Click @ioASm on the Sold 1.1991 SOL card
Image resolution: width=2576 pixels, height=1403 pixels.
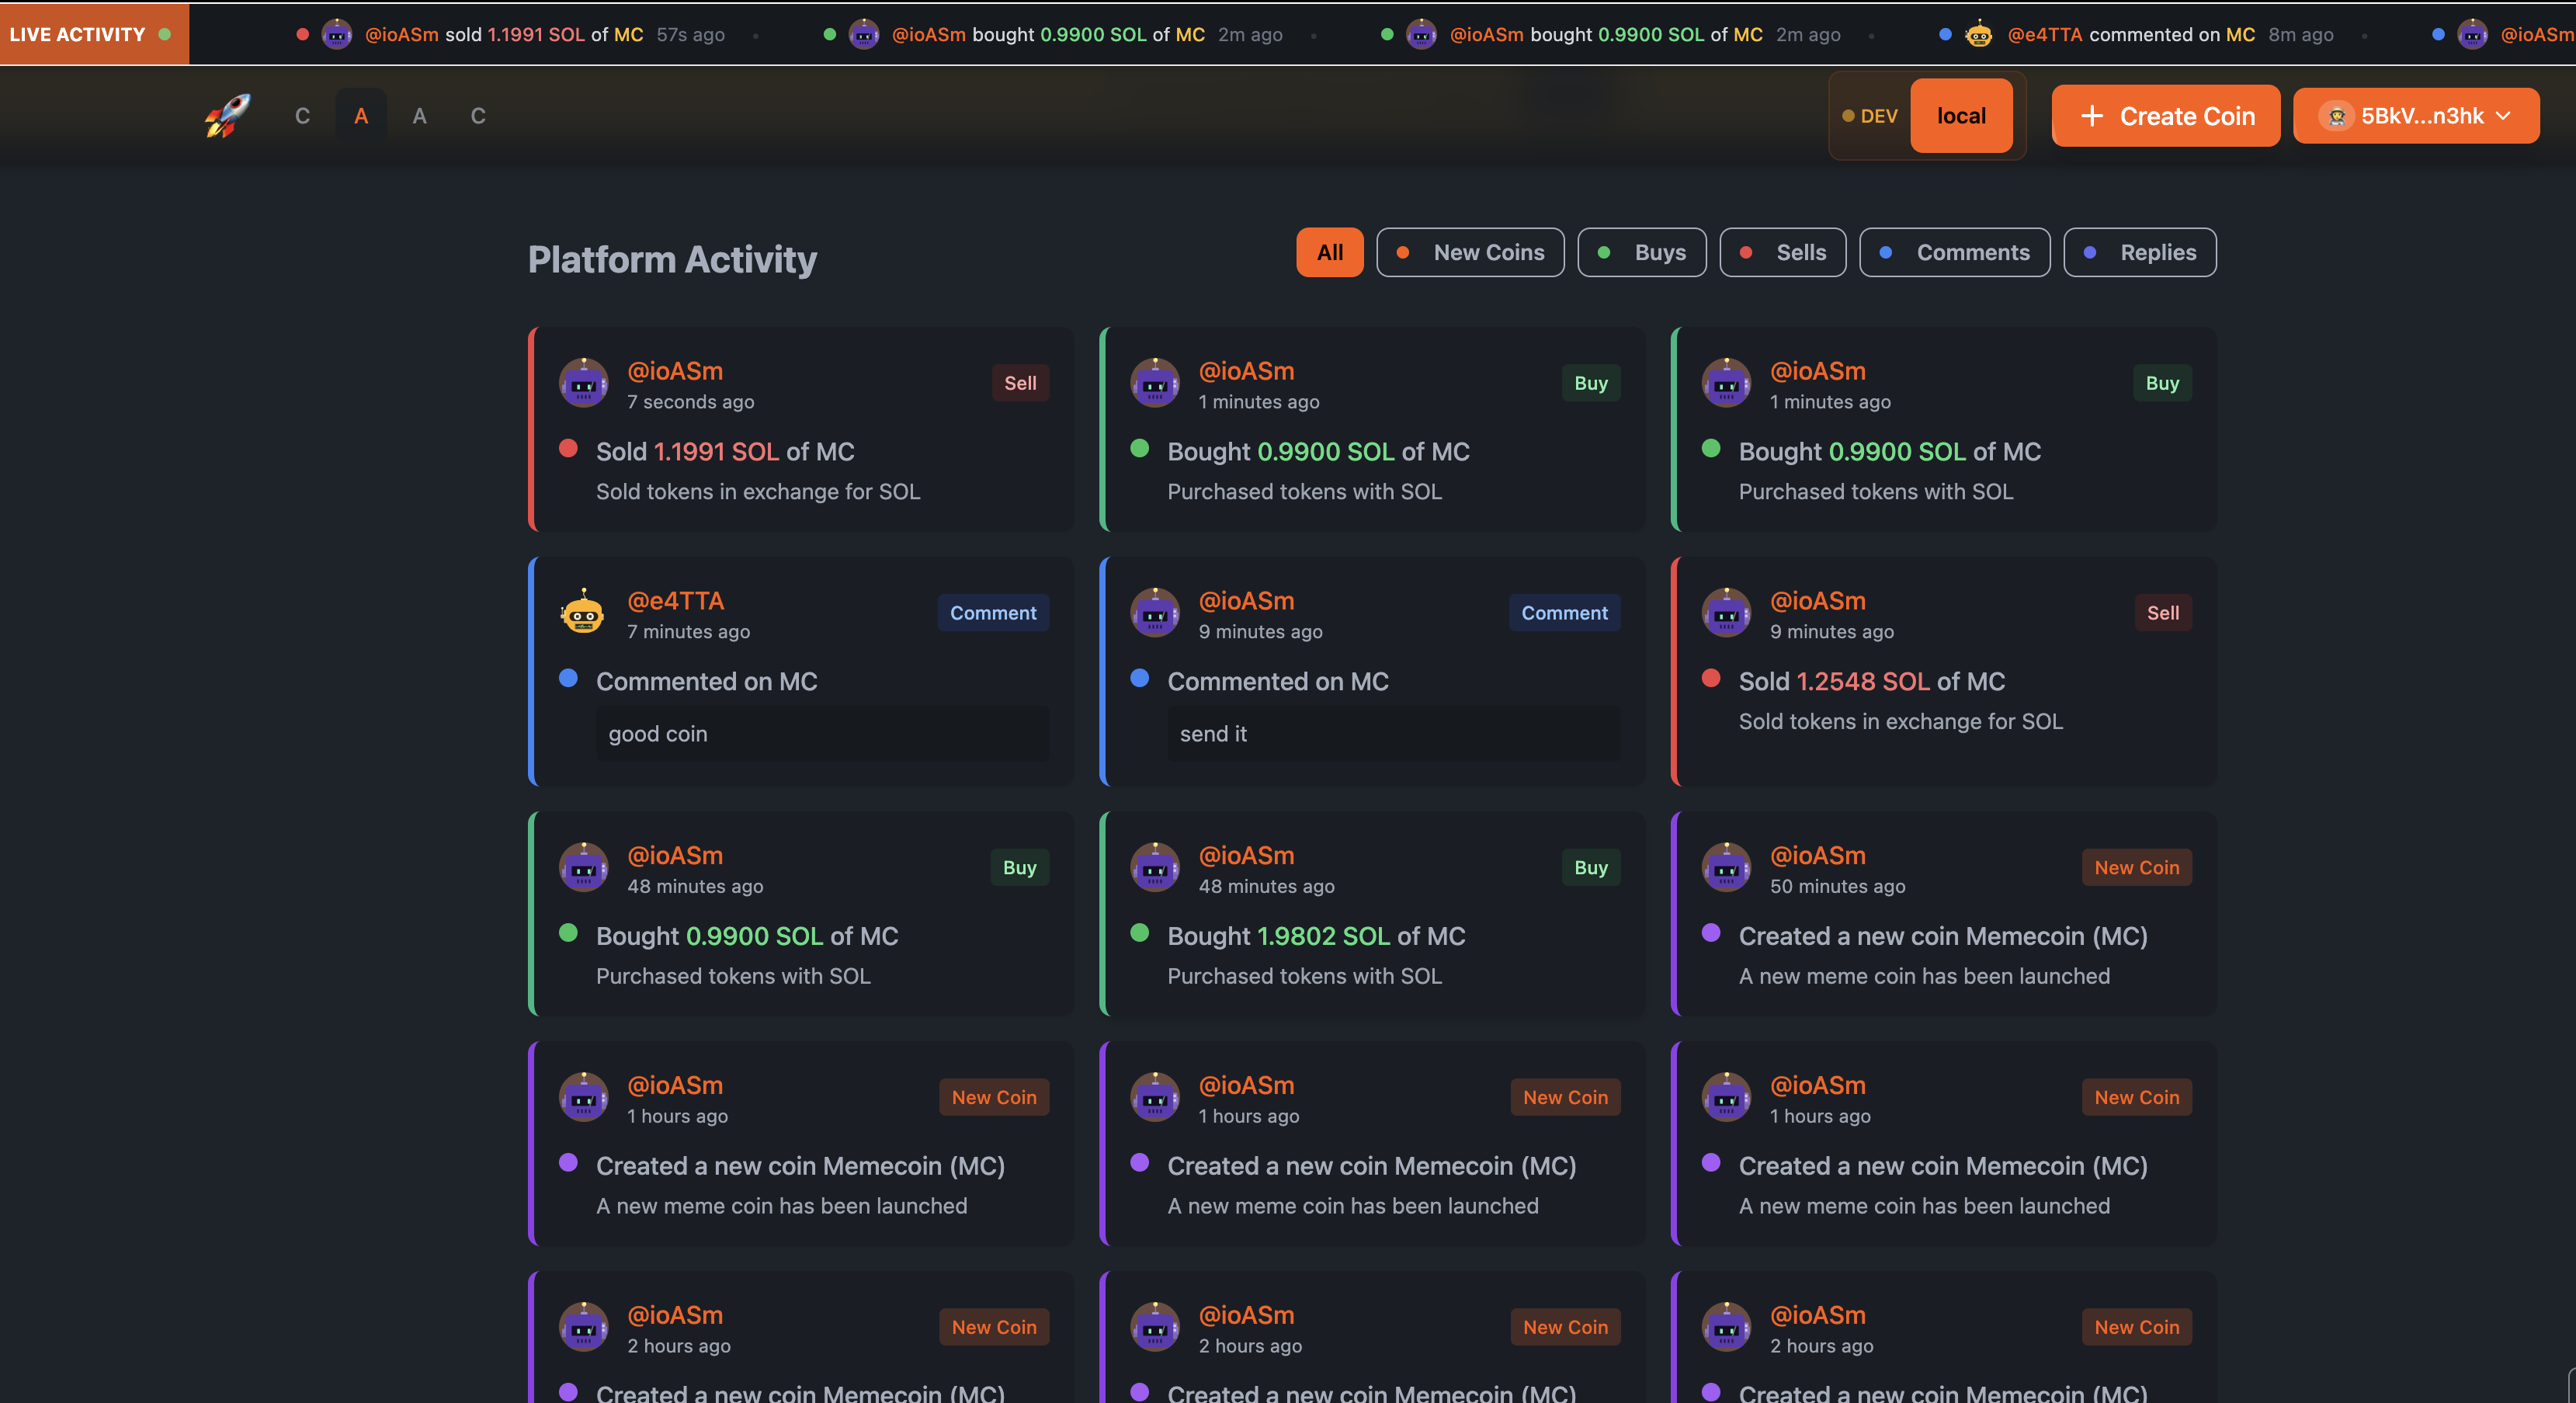[675, 371]
